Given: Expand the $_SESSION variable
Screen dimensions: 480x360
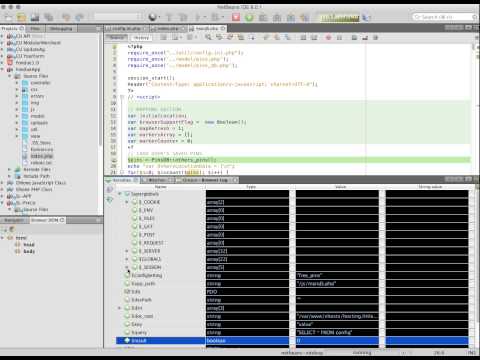Looking at the screenshot, I should (127, 267).
